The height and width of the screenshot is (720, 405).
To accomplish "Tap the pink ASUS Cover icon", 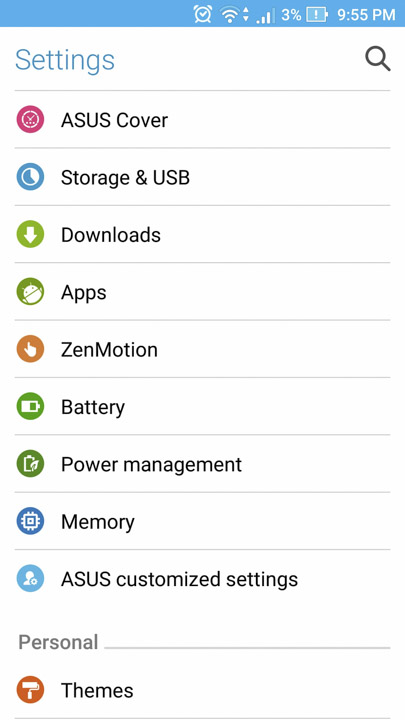I will pos(30,119).
